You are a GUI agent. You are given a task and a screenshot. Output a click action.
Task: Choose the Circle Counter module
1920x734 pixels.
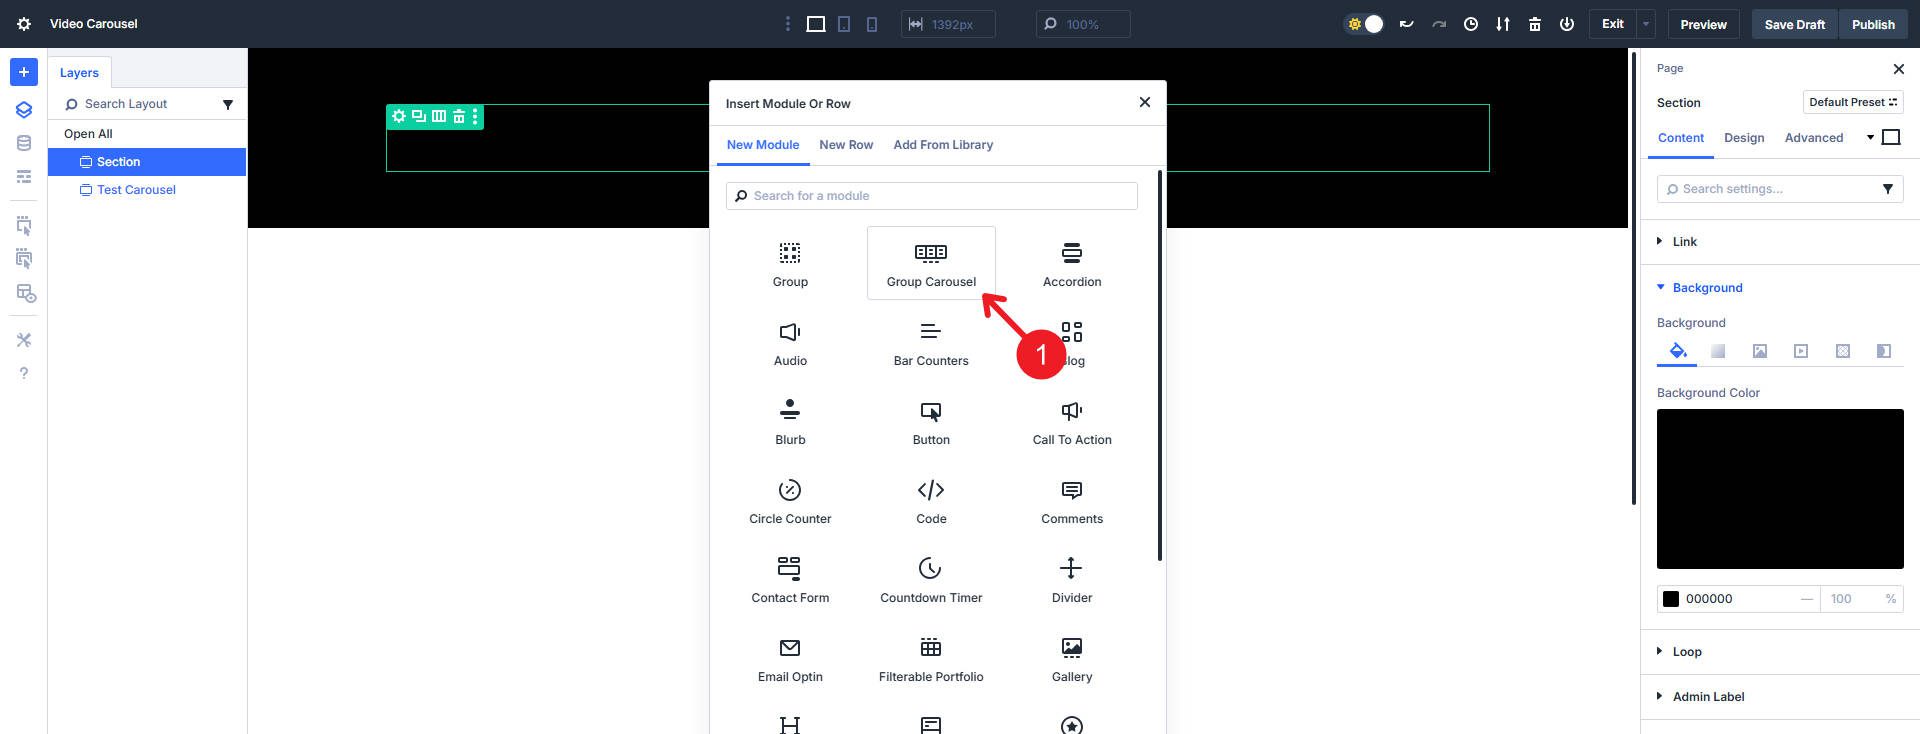click(x=790, y=500)
